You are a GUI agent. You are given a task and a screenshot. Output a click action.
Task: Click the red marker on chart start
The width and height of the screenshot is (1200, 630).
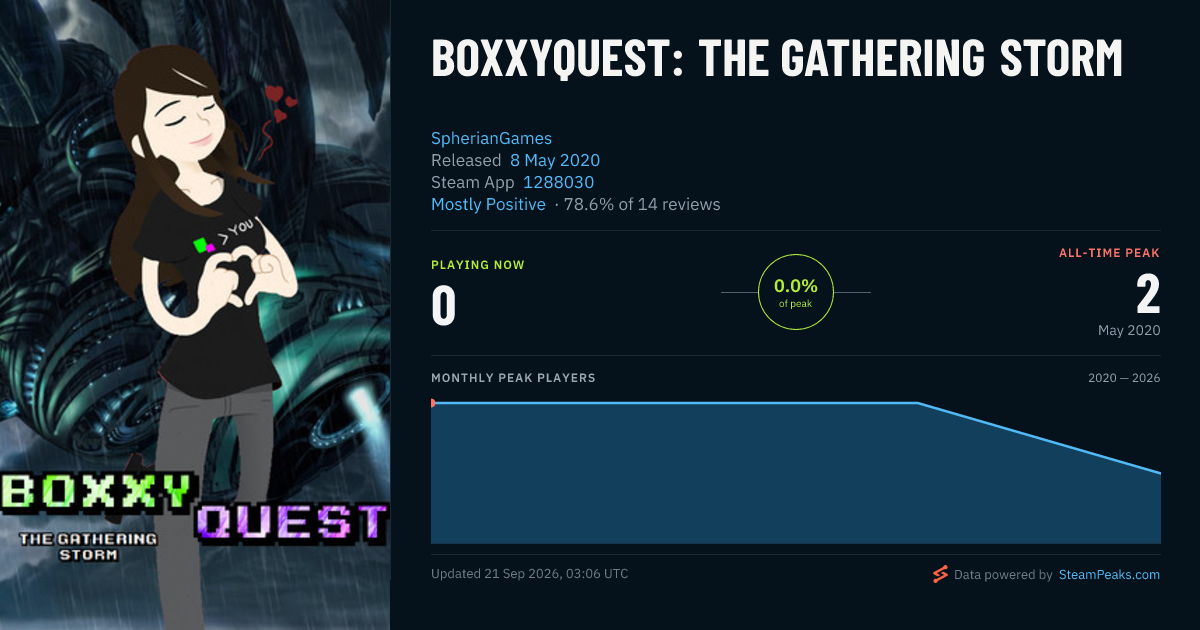click(x=433, y=403)
